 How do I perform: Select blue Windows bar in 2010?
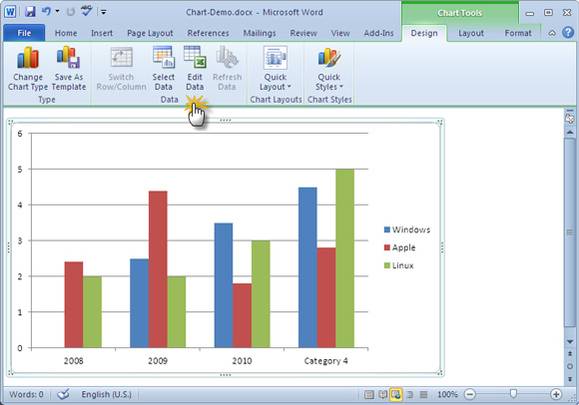tap(223, 285)
